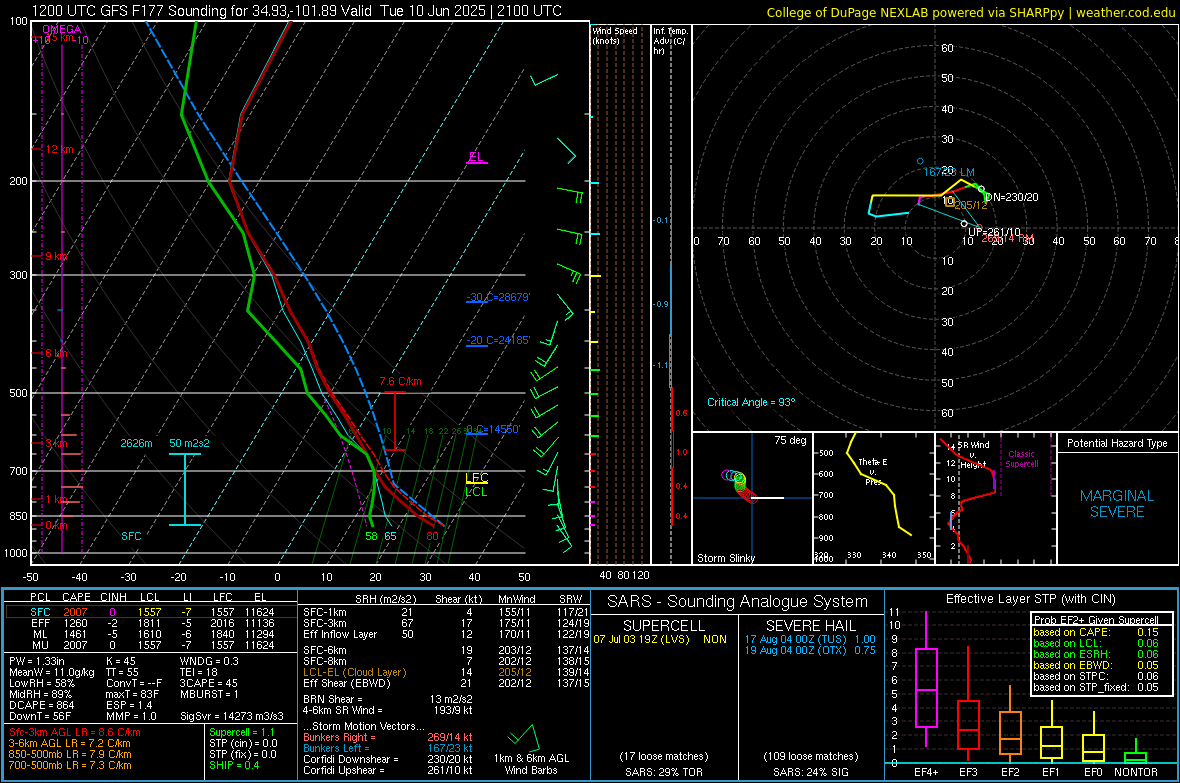Select the MU parcel row

pyautogui.click(x=151, y=645)
